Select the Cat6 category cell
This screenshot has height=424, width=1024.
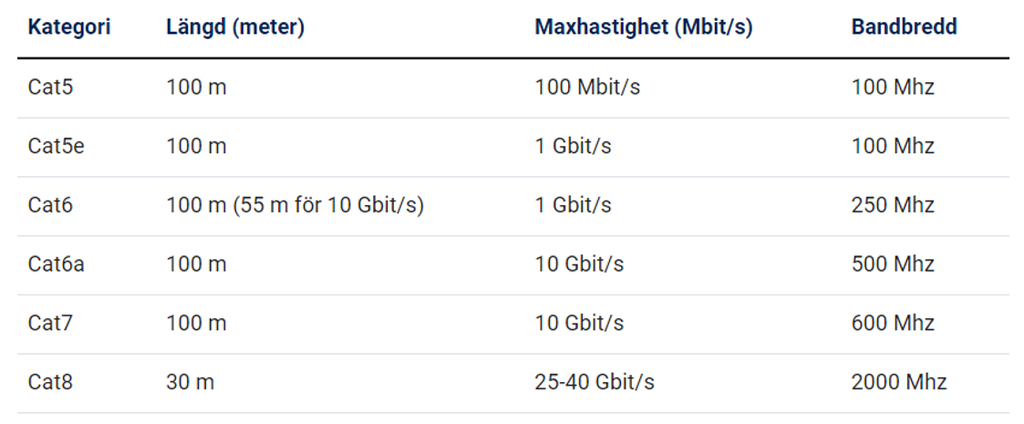51,205
